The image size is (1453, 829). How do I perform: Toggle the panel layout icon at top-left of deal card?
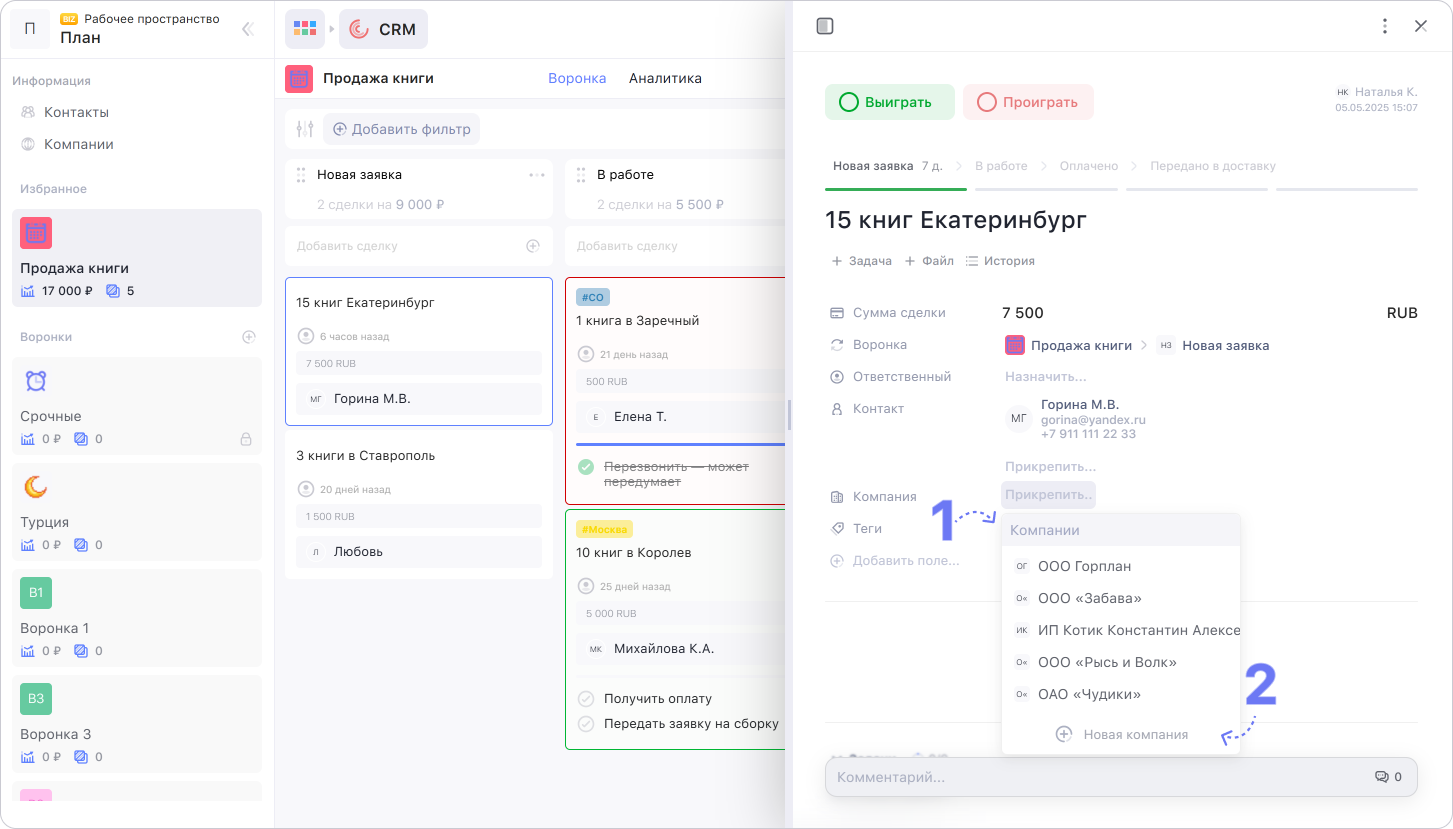[x=825, y=26]
